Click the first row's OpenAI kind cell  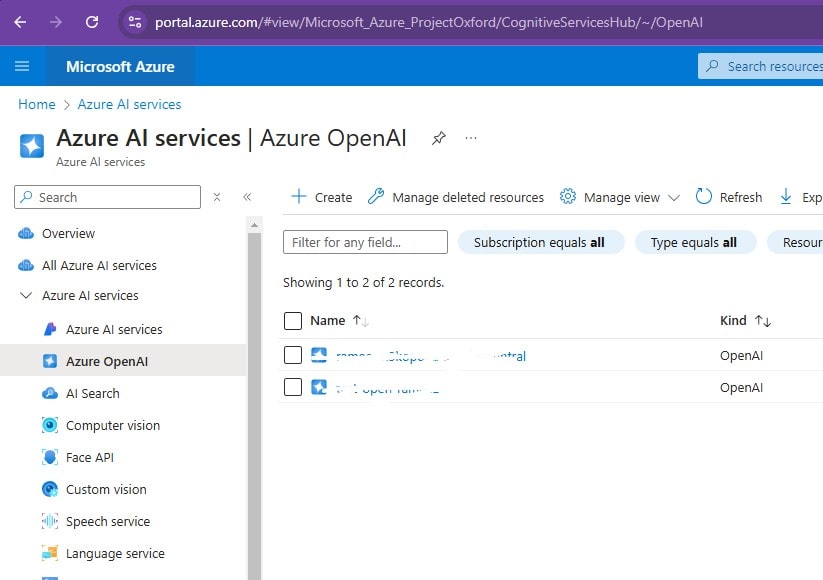(x=741, y=356)
